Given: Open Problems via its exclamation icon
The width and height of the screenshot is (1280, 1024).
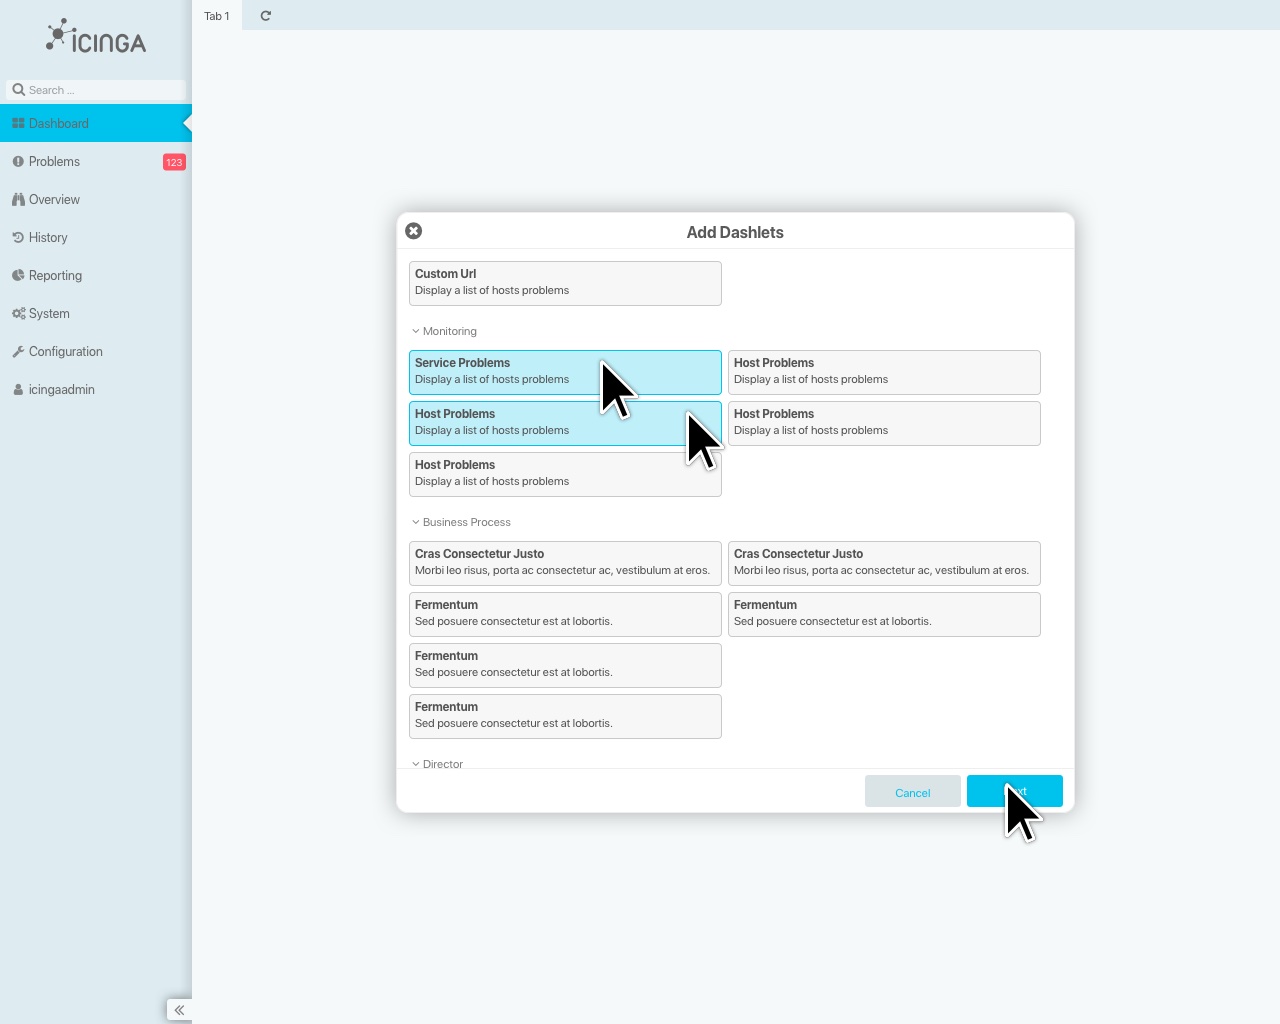Looking at the screenshot, I should click(x=20, y=161).
